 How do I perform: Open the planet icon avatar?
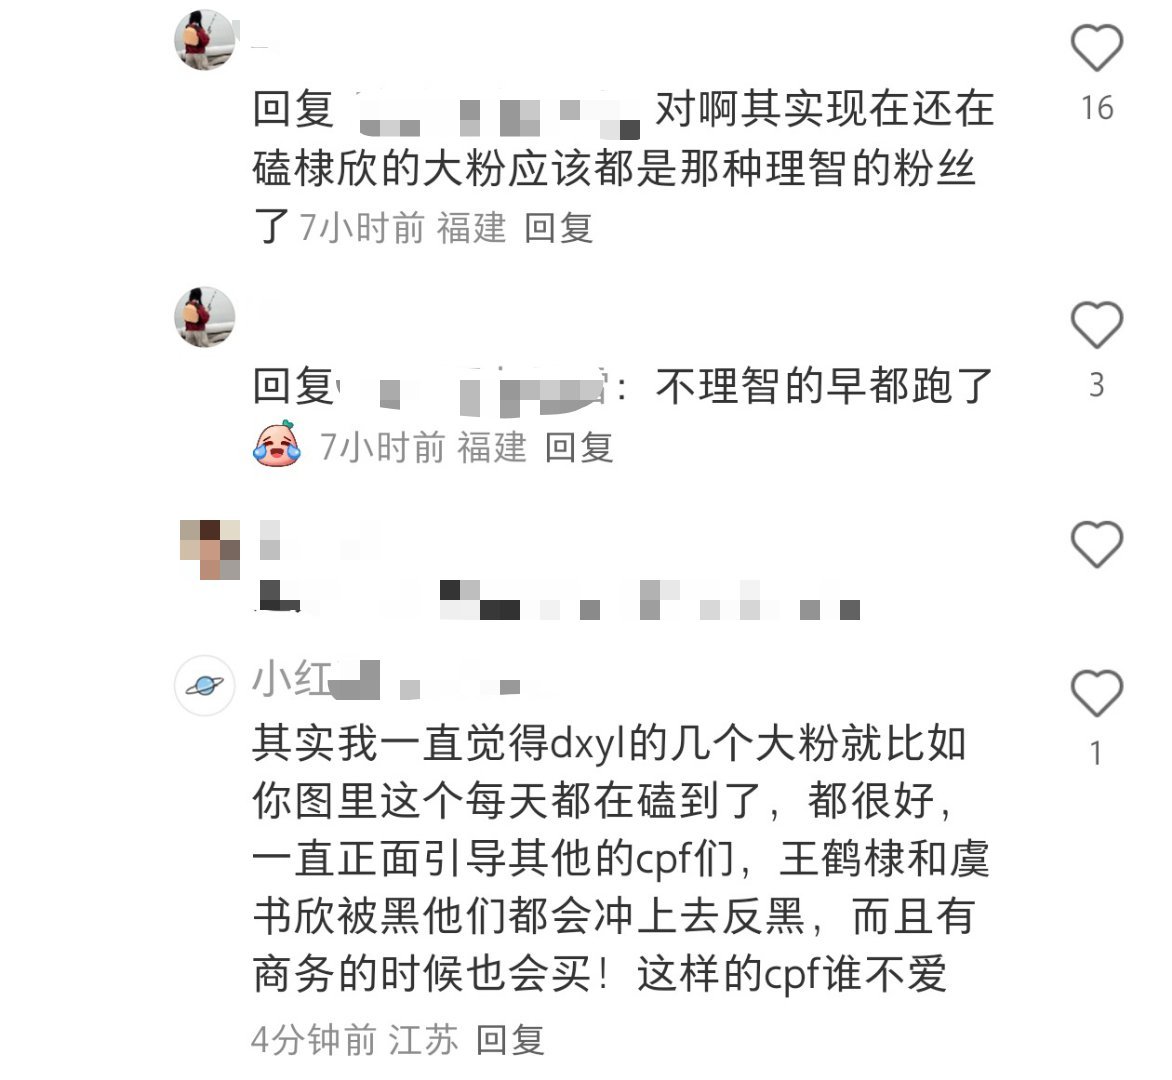click(x=205, y=685)
